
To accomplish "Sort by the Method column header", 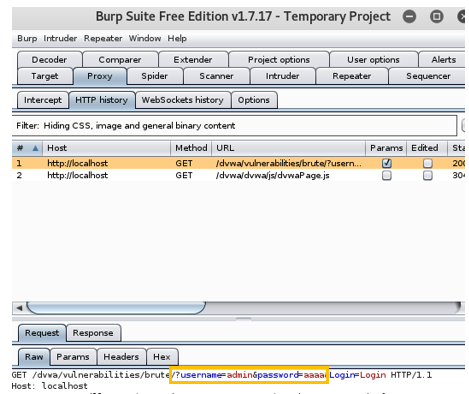I will click(x=191, y=148).
